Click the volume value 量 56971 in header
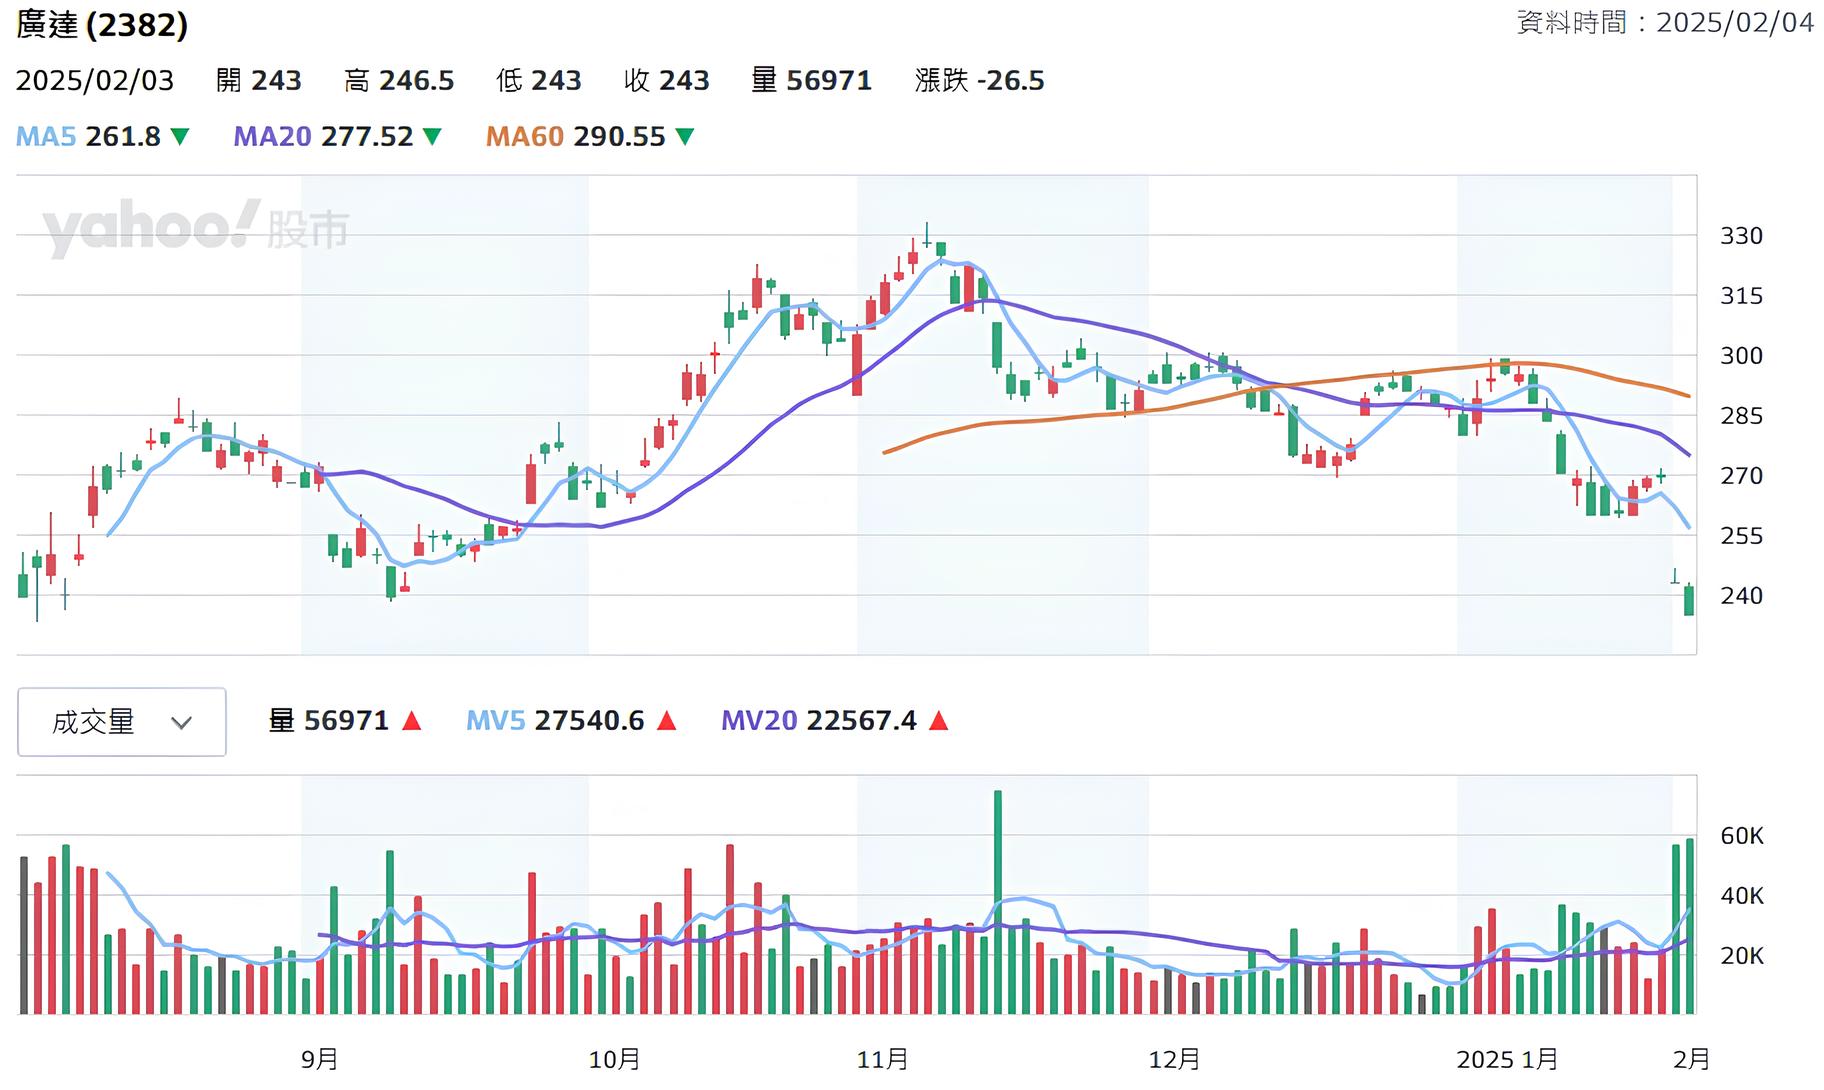This screenshot has width=1824, height=1090. pyautogui.click(x=812, y=80)
